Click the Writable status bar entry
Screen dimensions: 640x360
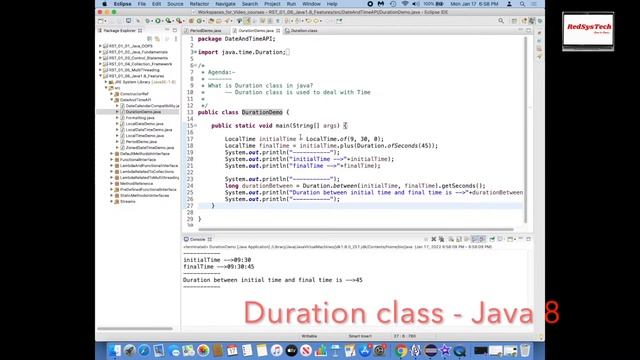pos(309,336)
